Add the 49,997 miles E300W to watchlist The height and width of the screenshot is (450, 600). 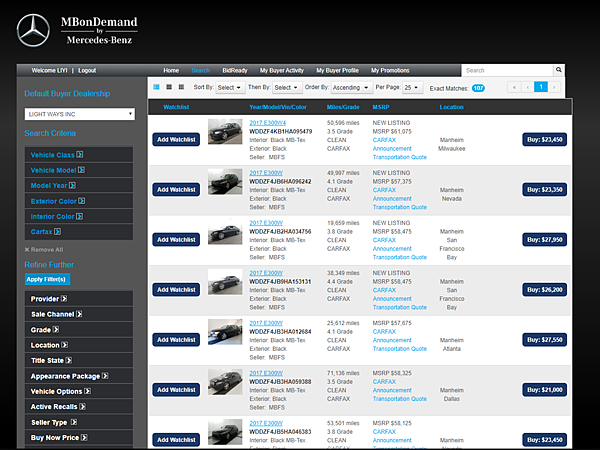pos(176,189)
